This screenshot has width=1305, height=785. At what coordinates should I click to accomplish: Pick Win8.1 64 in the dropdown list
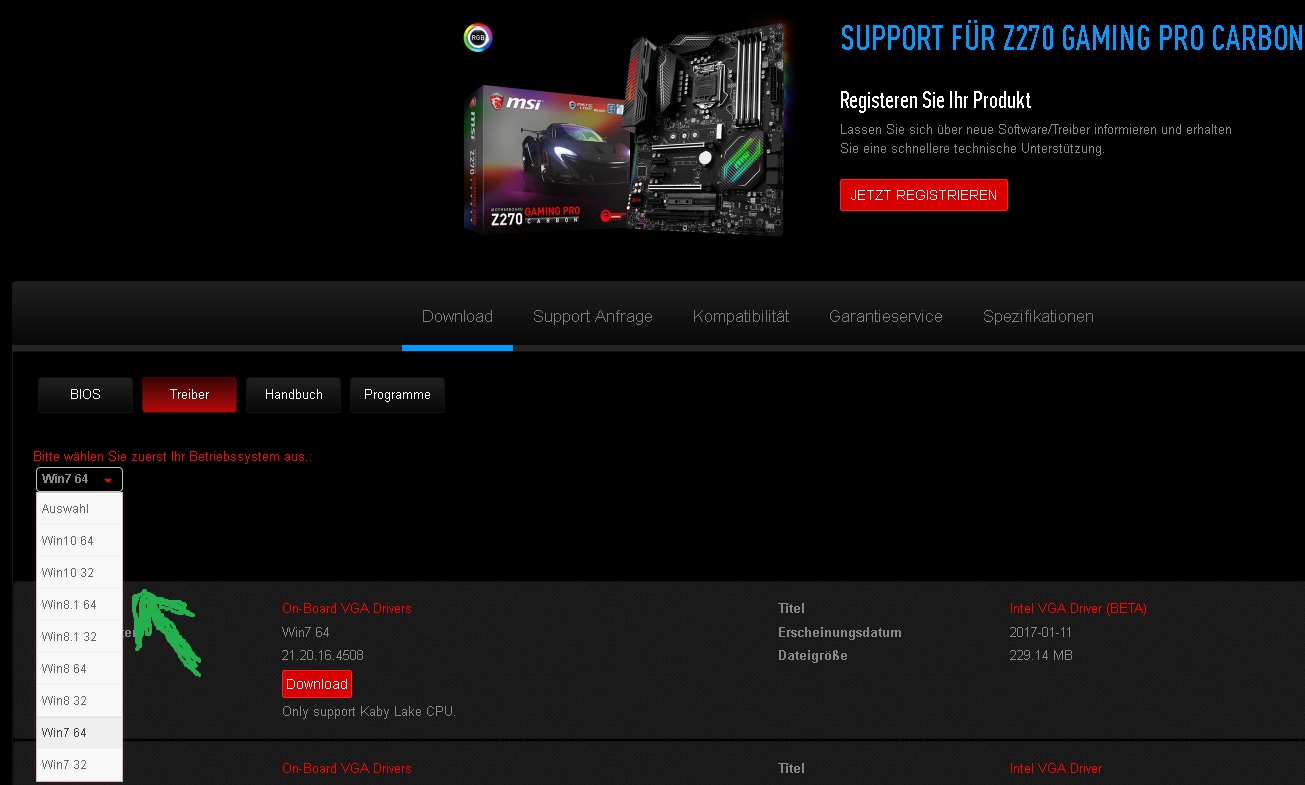click(x=79, y=604)
